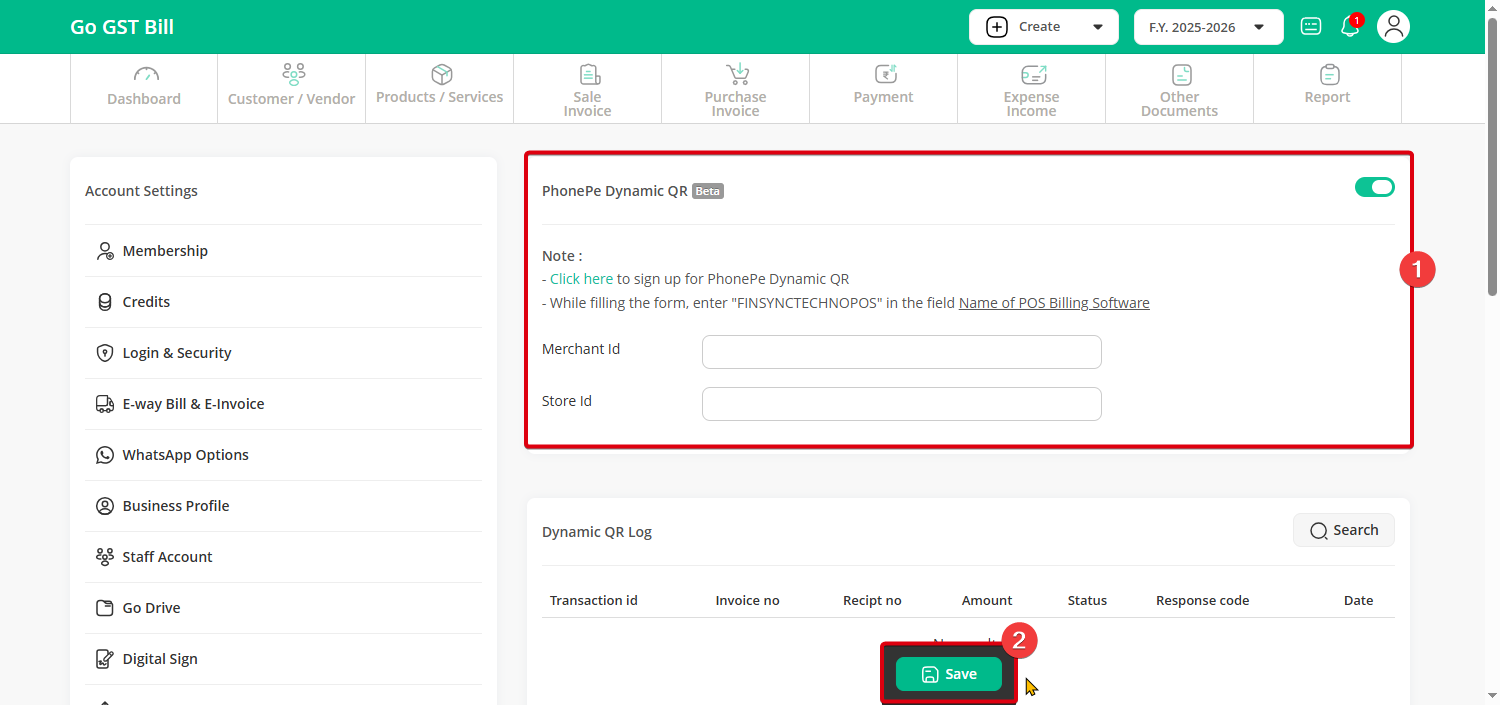
Task: Open the user profile avatar icon
Action: 1393,27
